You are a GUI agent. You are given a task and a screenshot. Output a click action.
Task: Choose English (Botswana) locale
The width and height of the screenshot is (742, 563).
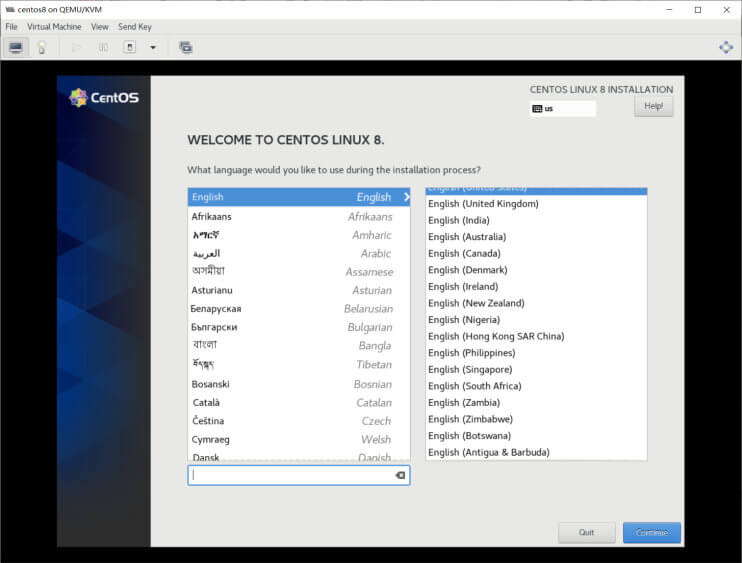[x=536, y=436]
